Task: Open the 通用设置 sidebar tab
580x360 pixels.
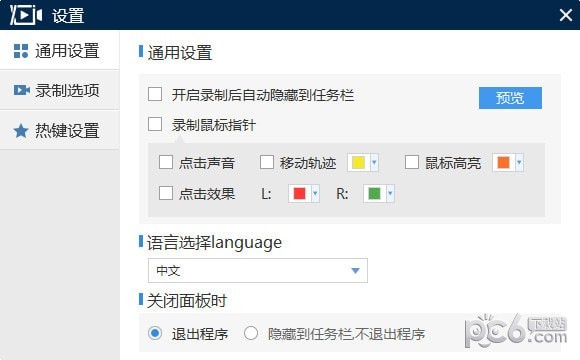Action: pyautogui.click(x=60, y=51)
